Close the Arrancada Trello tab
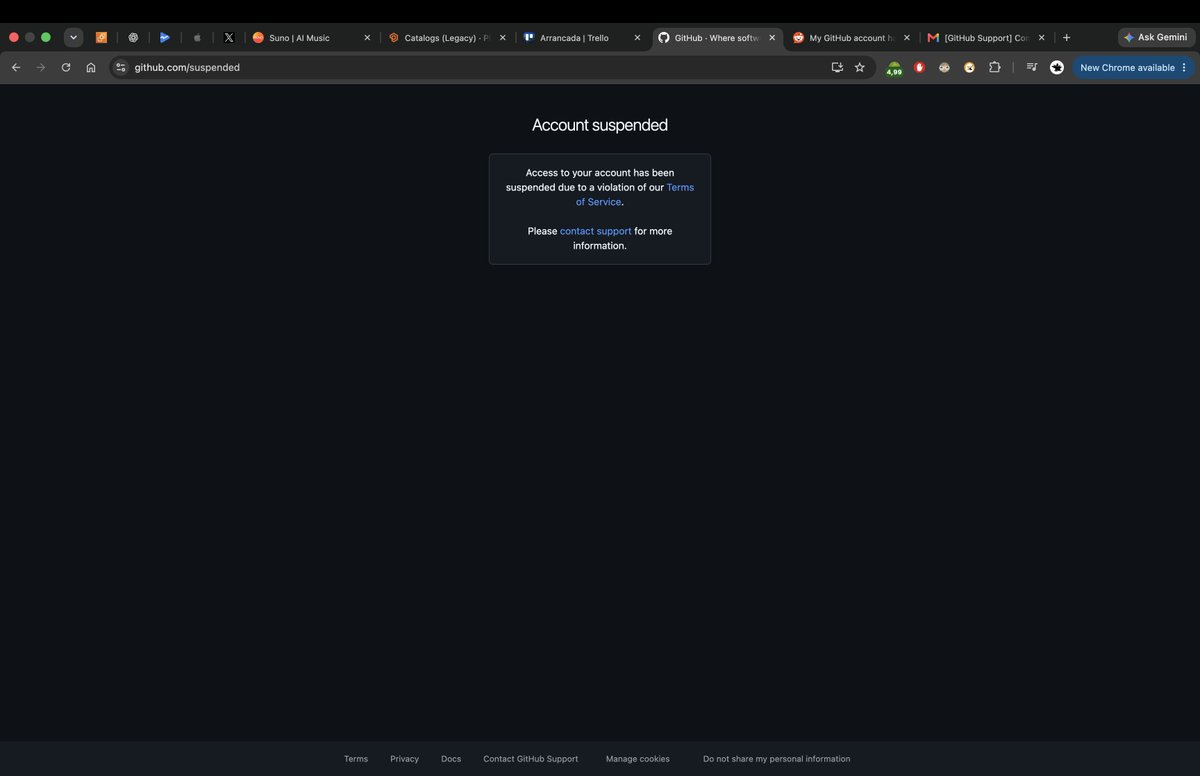This screenshot has height=776, width=1200. tap(637, 38)
